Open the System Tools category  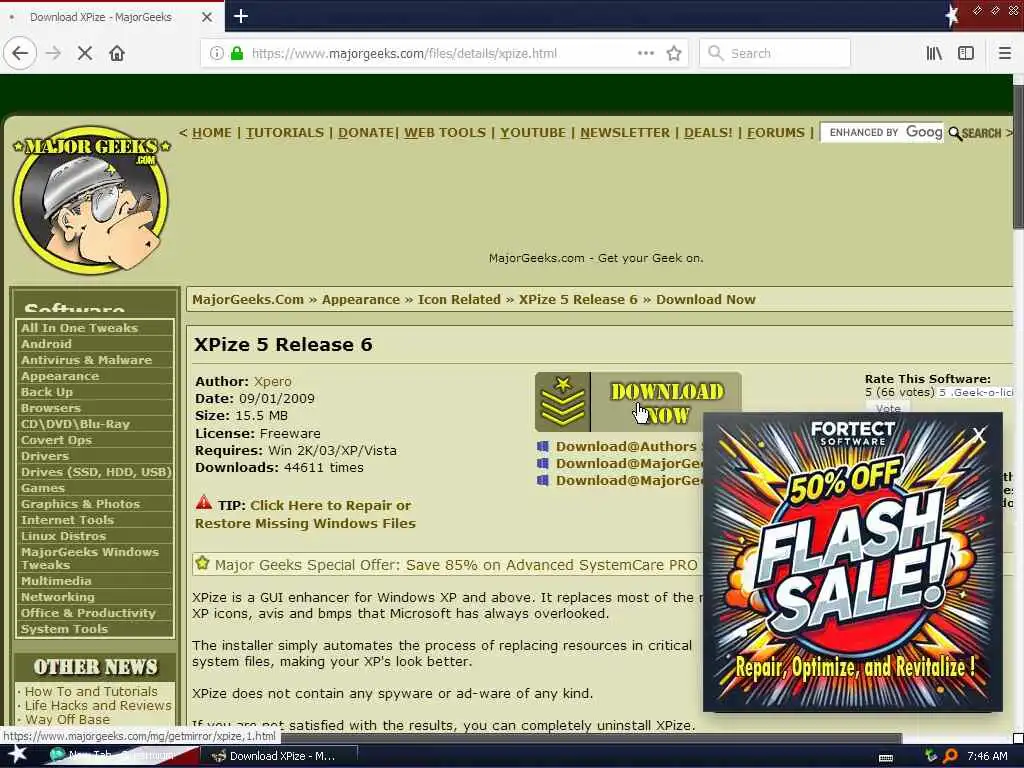pos(64,629)
